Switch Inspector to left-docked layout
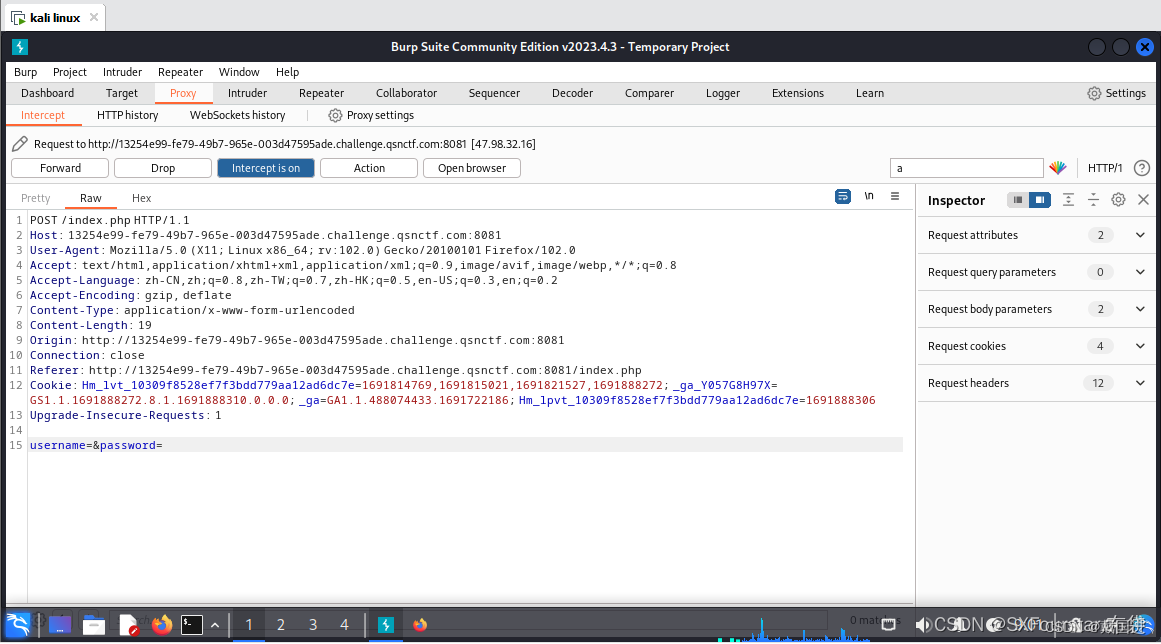The height and width of the screenshot is (644, 1161). pos(1018,200)
